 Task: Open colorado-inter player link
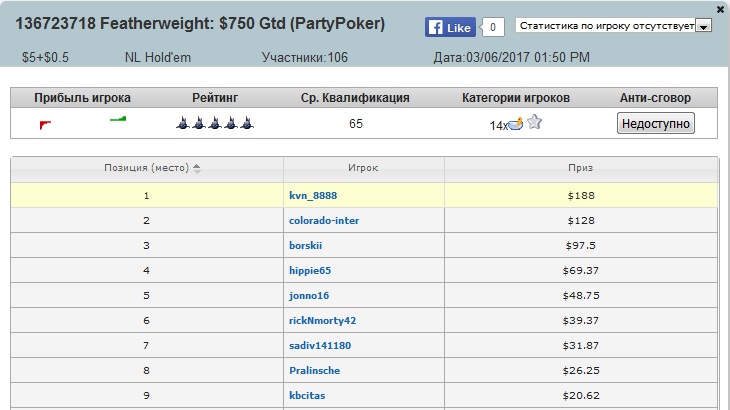tap(324, 221)
